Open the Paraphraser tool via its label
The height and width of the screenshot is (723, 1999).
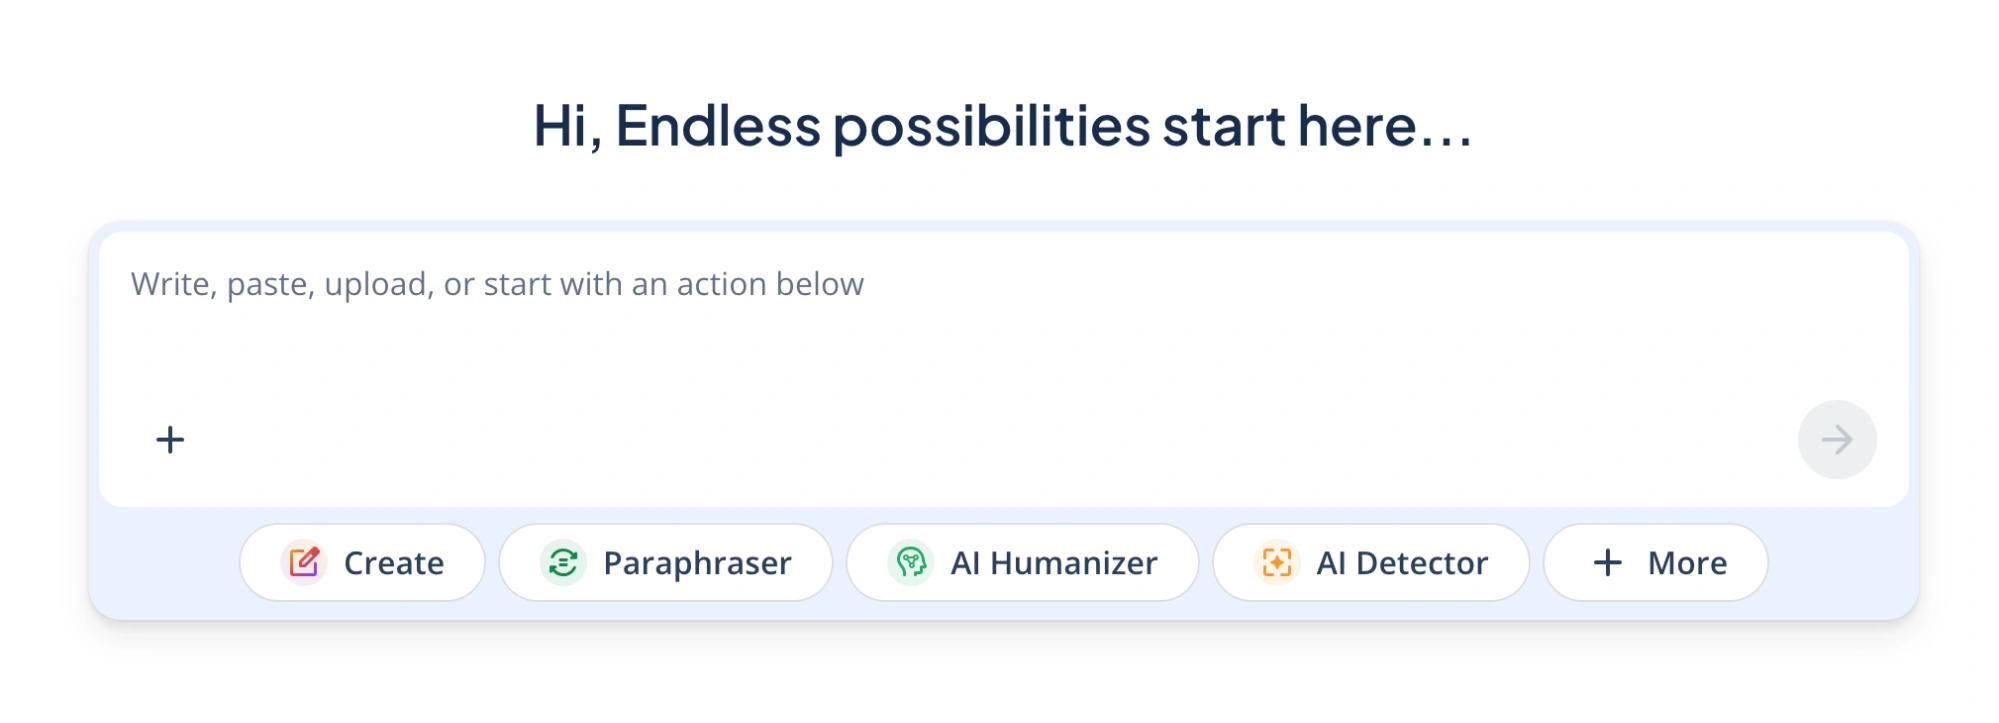697,564
